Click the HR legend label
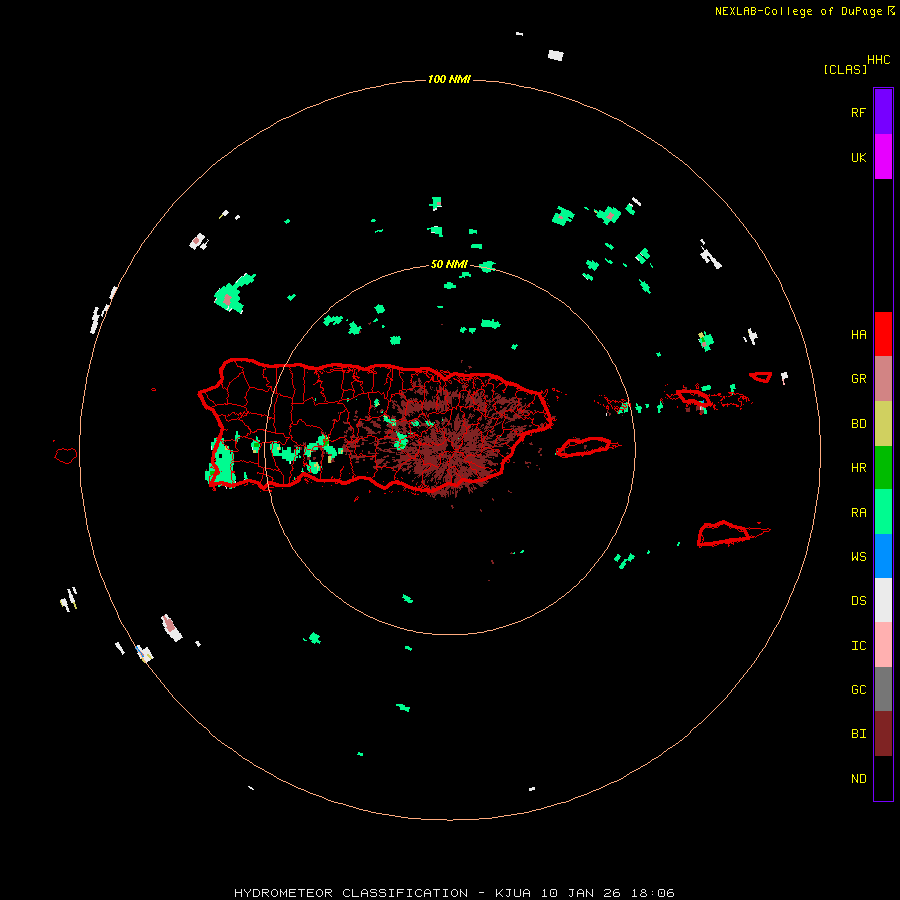The height and width of the screenshot is (900, 900). click(858, 467)
